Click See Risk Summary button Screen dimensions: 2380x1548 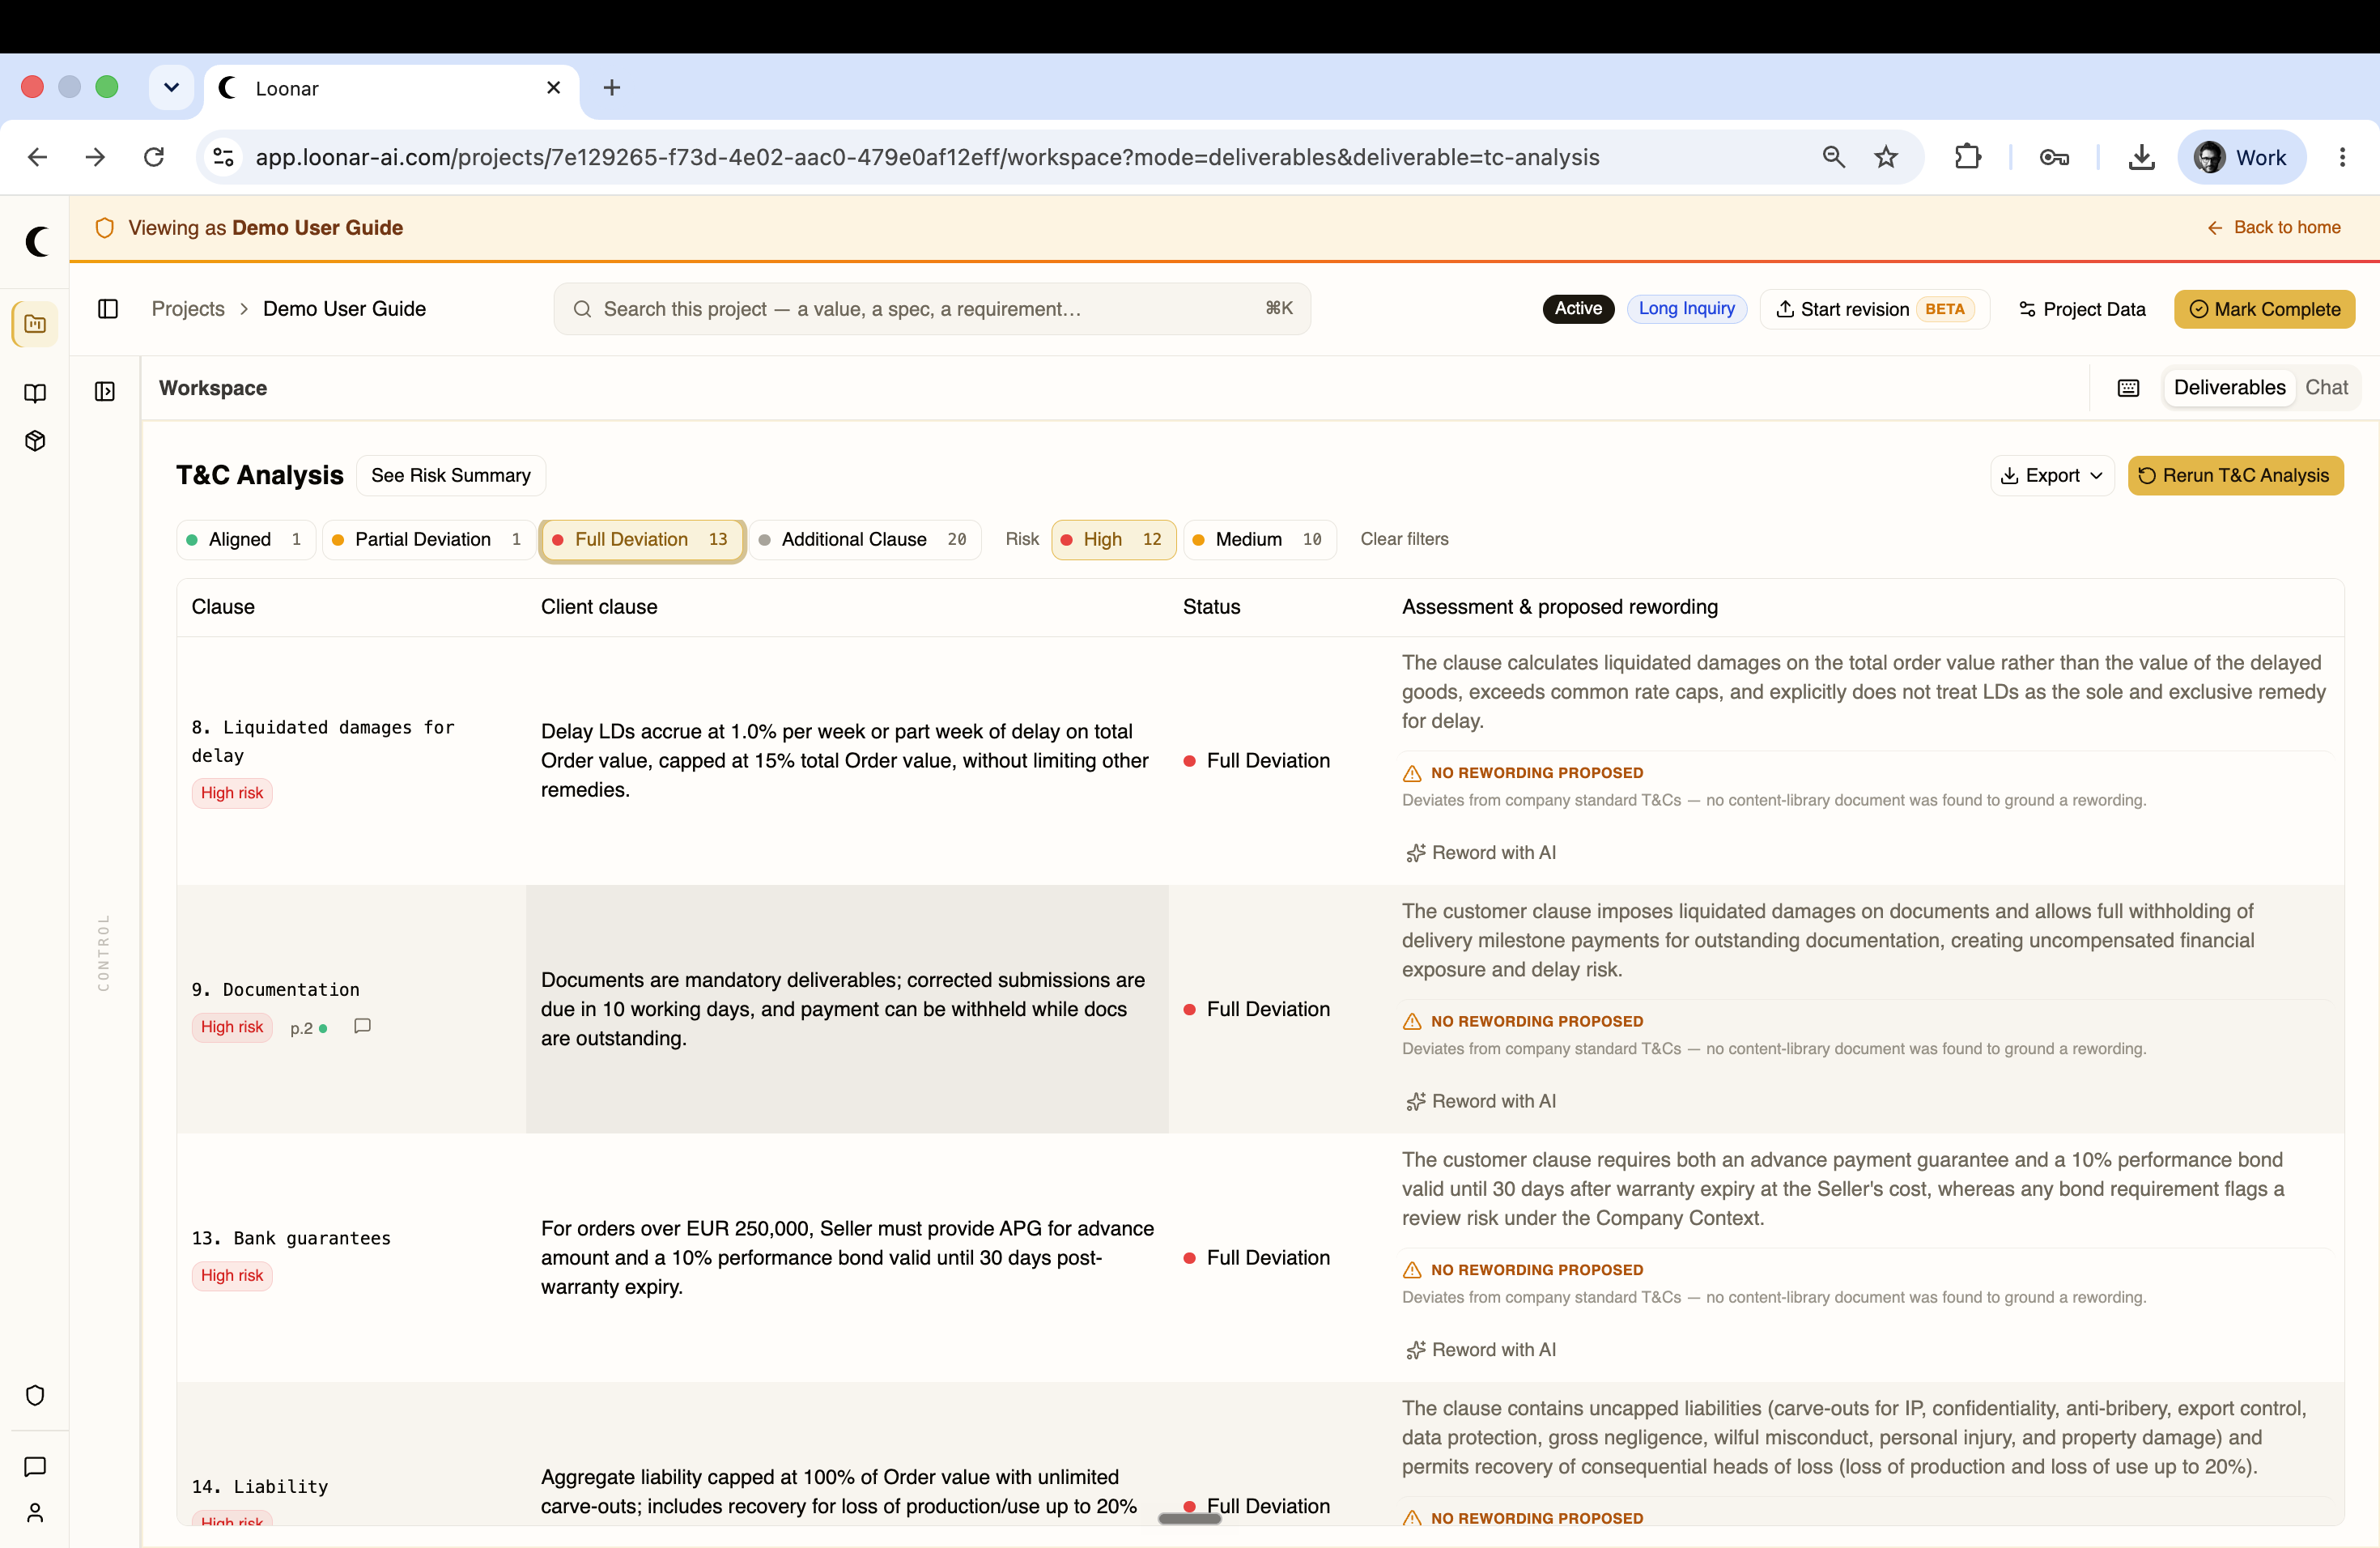click(451, 476)
